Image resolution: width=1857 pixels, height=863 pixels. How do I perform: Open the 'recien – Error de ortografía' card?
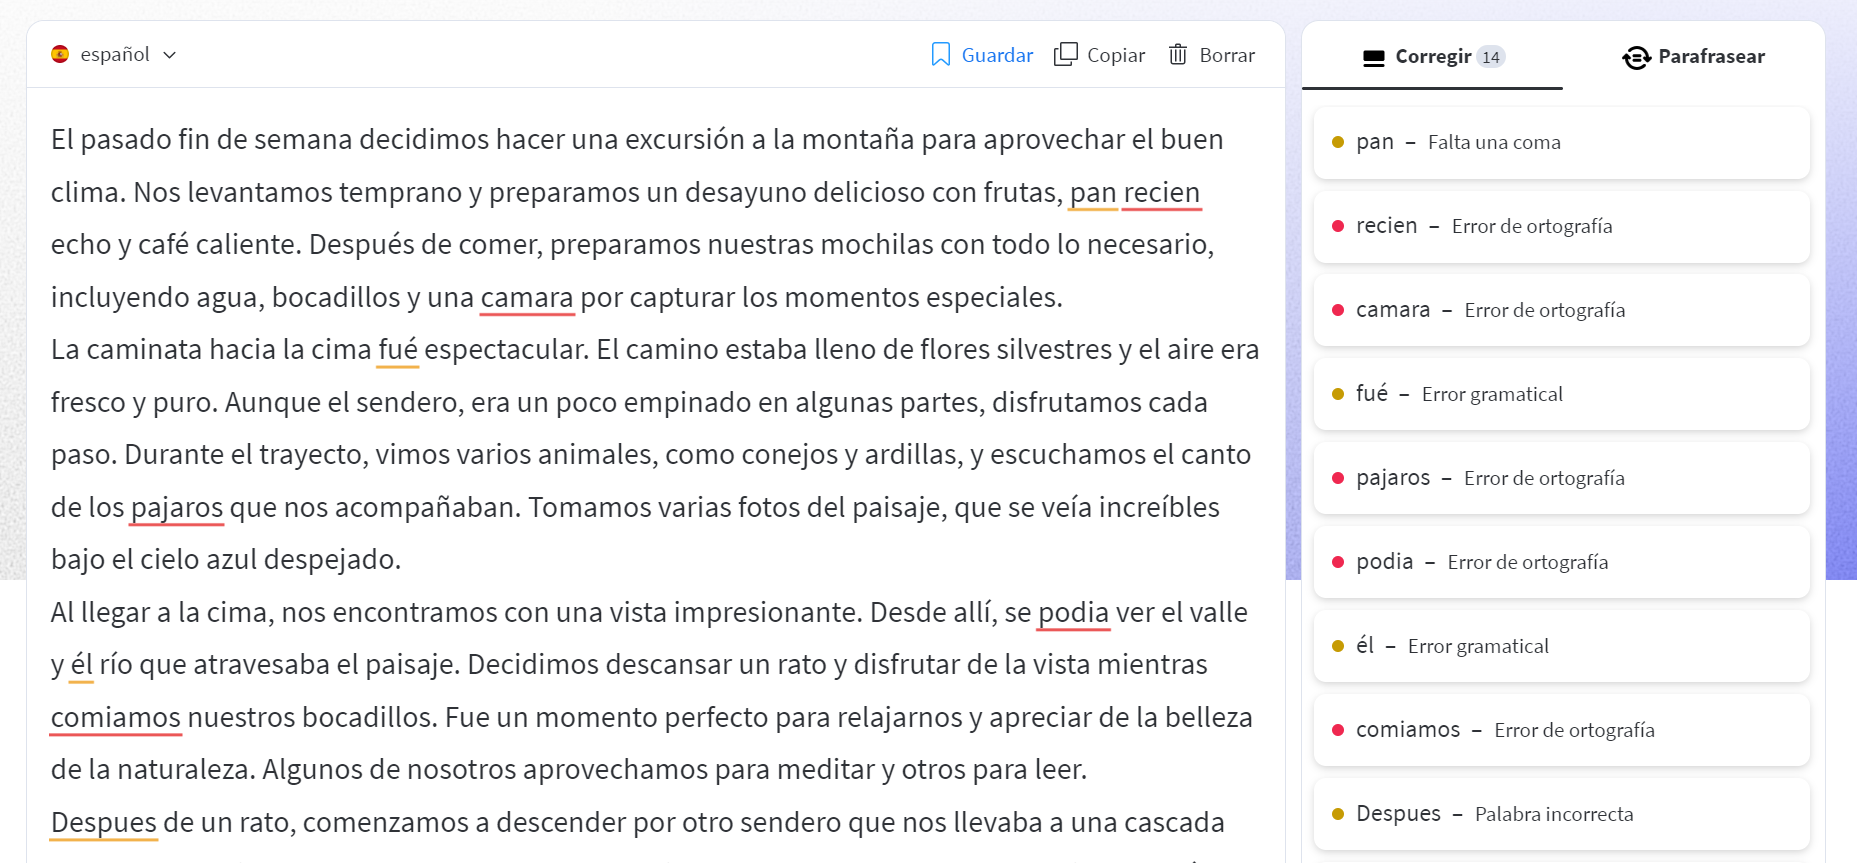pyautogui.click(x=1561, y=226)
